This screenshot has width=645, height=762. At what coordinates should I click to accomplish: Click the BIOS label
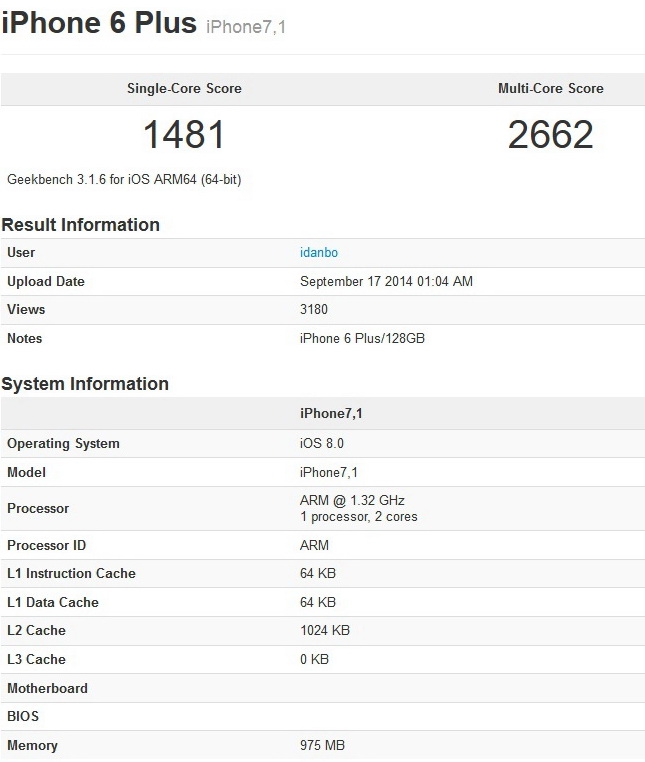[23, 716]
